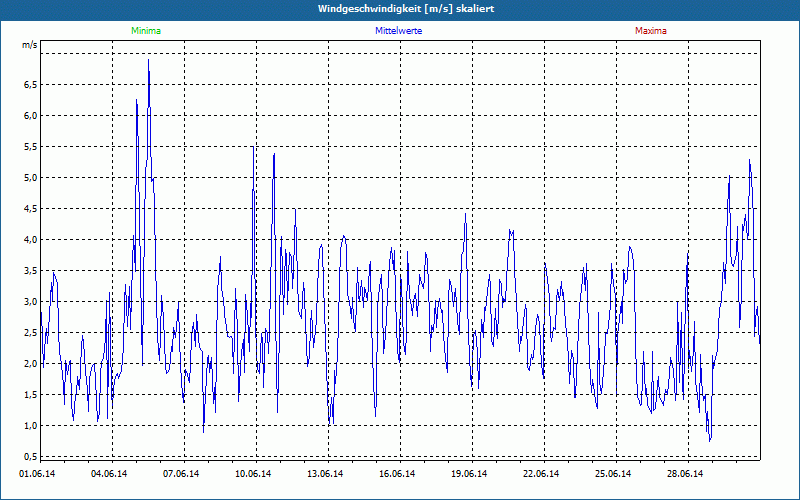Click the 4,0 y-axis value
The width and height of the screenshot is (800, 500).
click(x=31, y=240)
